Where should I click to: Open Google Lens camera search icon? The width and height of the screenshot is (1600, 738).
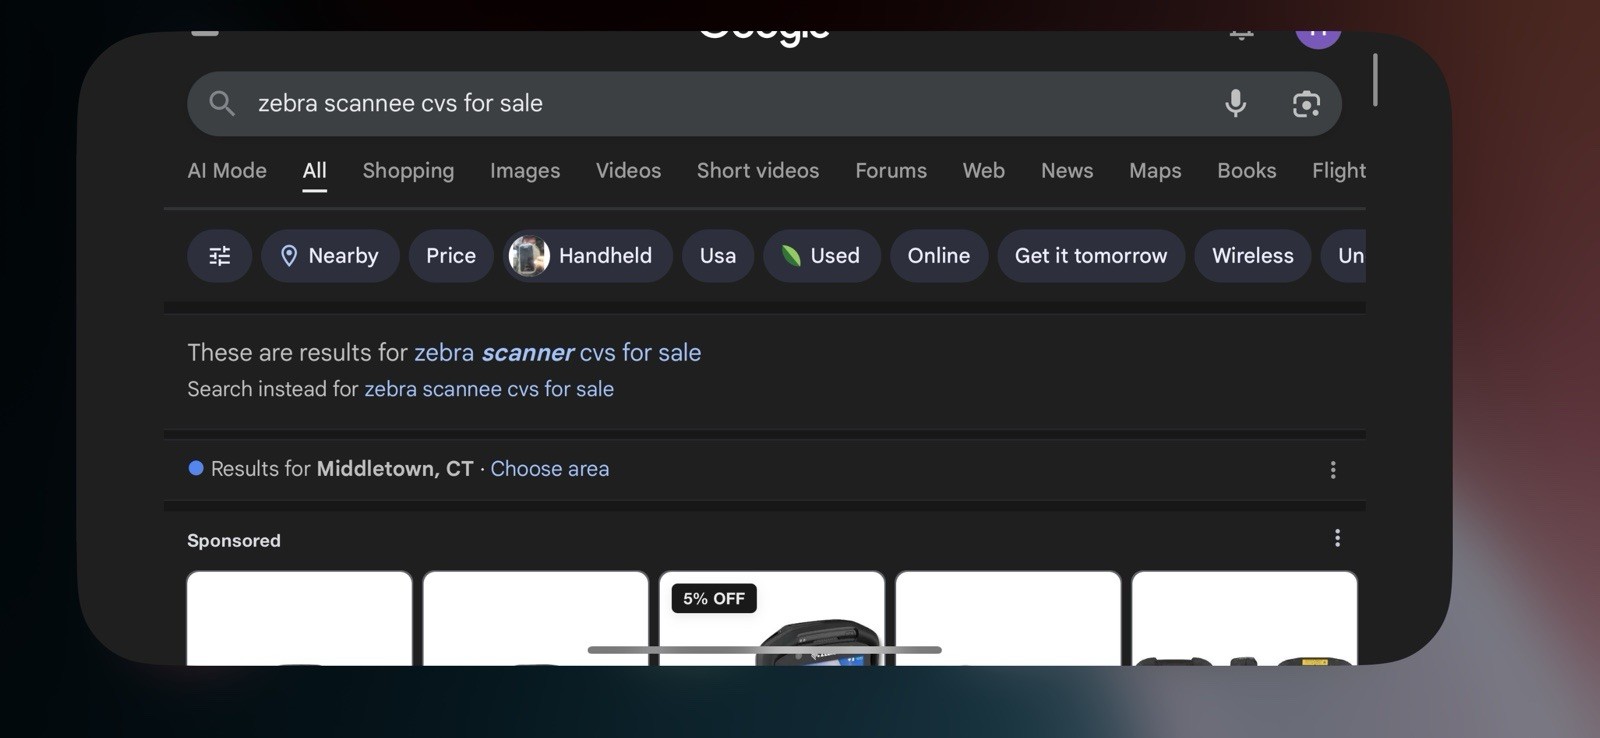[1306, 104]
